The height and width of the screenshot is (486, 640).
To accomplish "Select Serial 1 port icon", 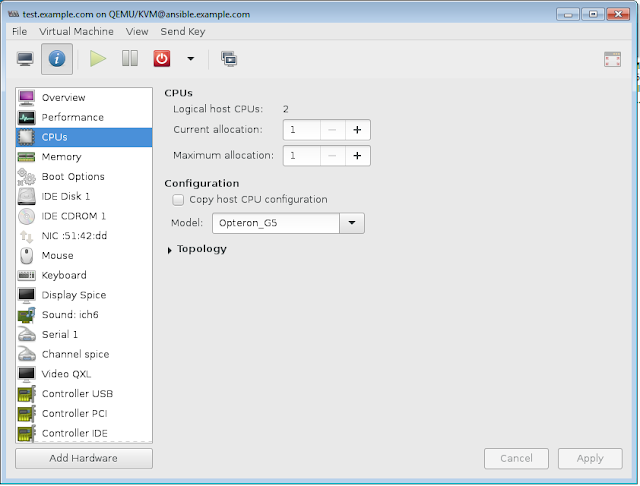I will tap(27, 335).
